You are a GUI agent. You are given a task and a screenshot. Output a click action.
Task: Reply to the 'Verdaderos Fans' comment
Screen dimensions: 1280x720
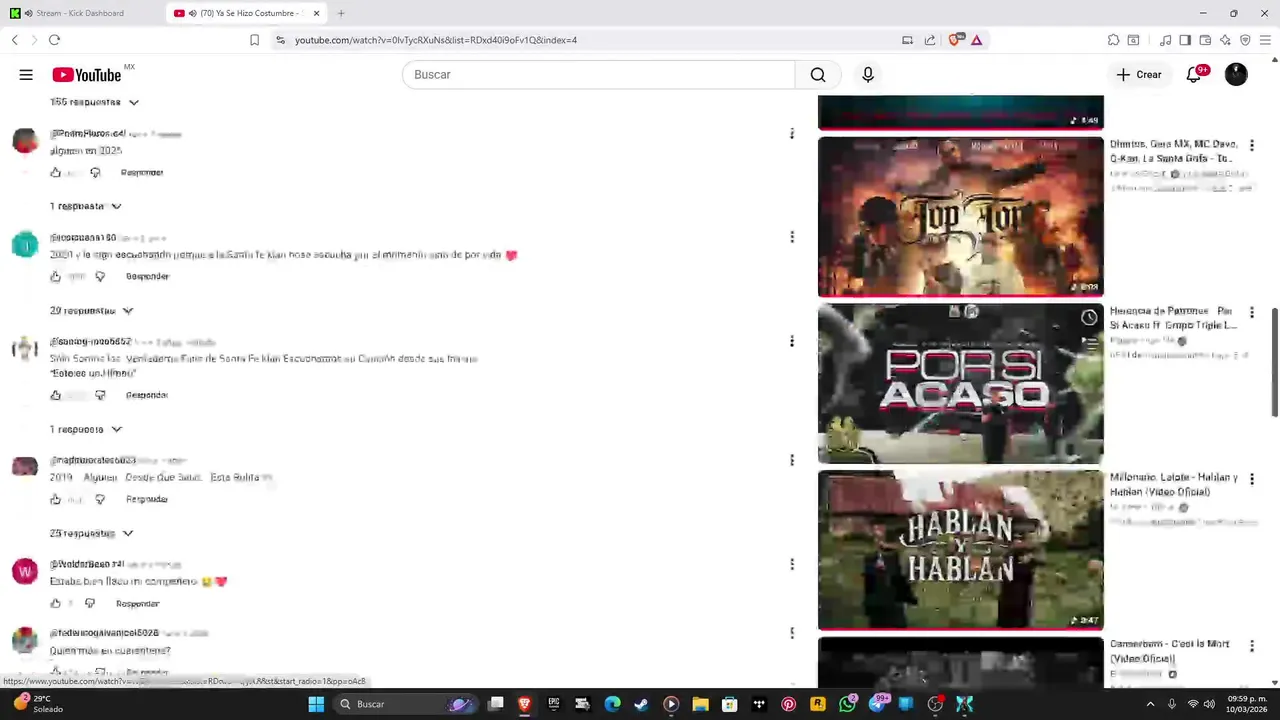click(x=147, y=396)
